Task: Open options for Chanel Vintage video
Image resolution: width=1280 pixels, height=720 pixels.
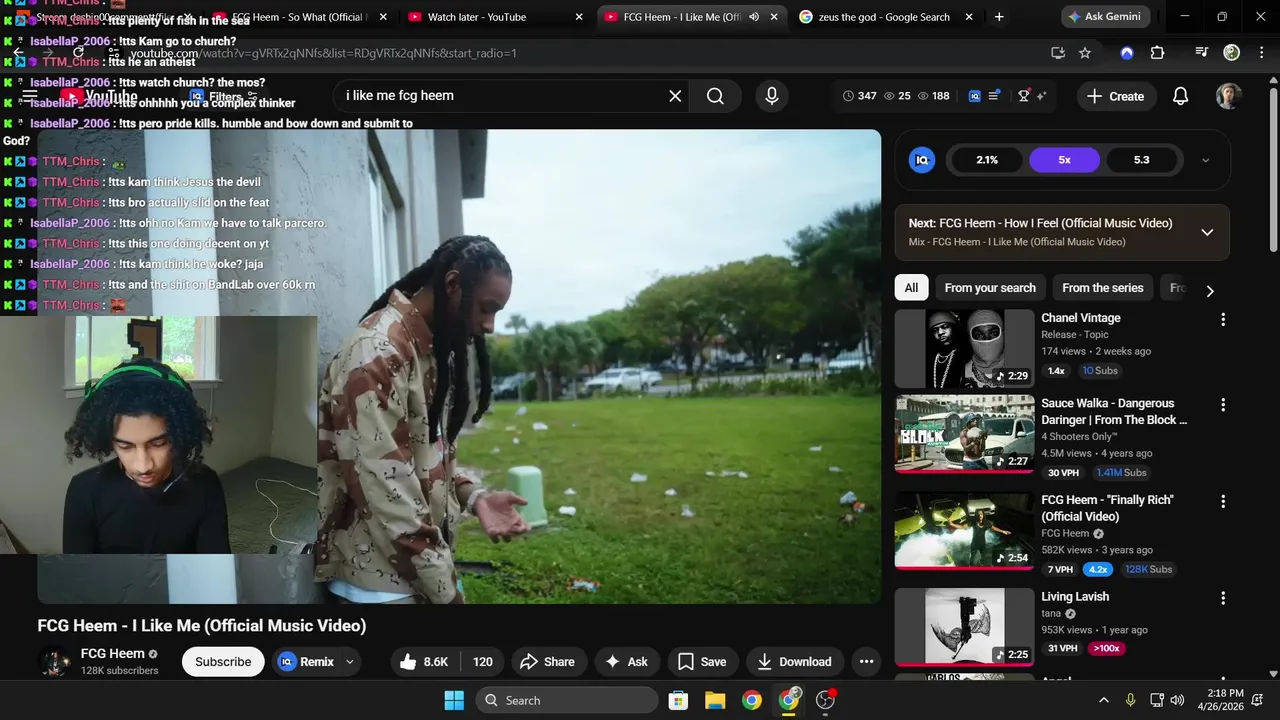Action: (1222, 320)
